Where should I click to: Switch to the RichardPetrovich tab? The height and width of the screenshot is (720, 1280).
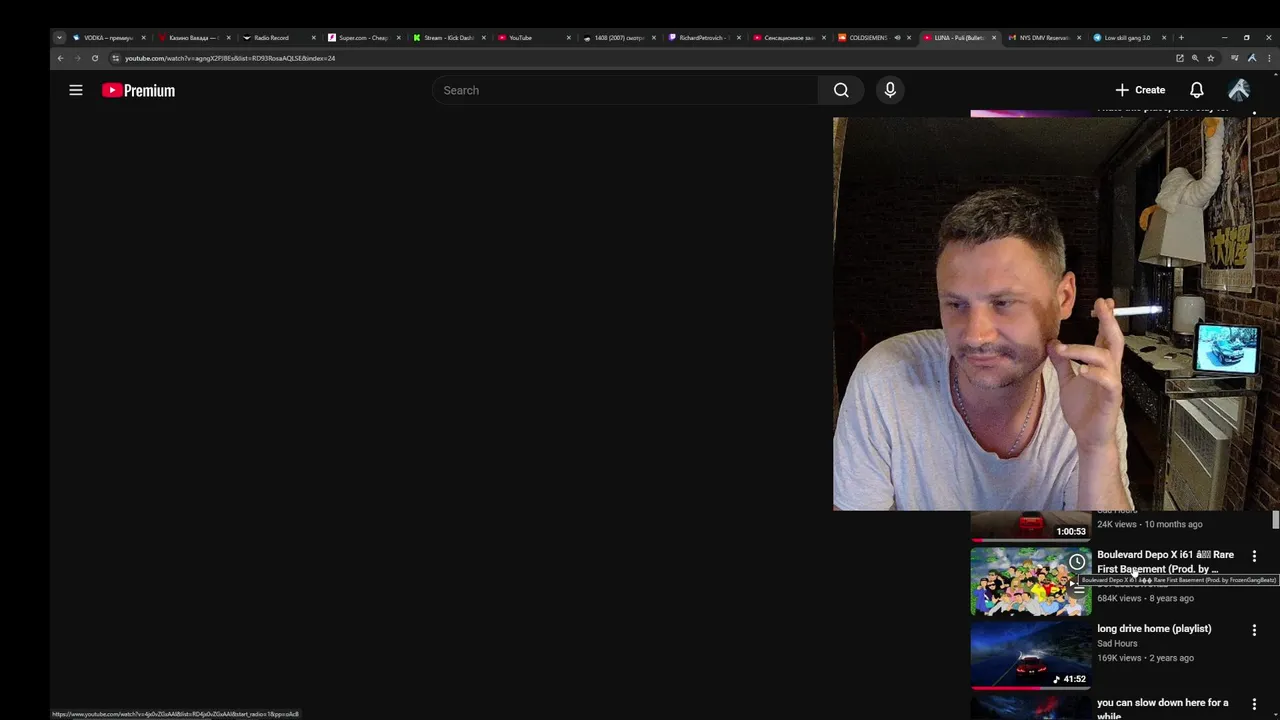pos(703,38)
